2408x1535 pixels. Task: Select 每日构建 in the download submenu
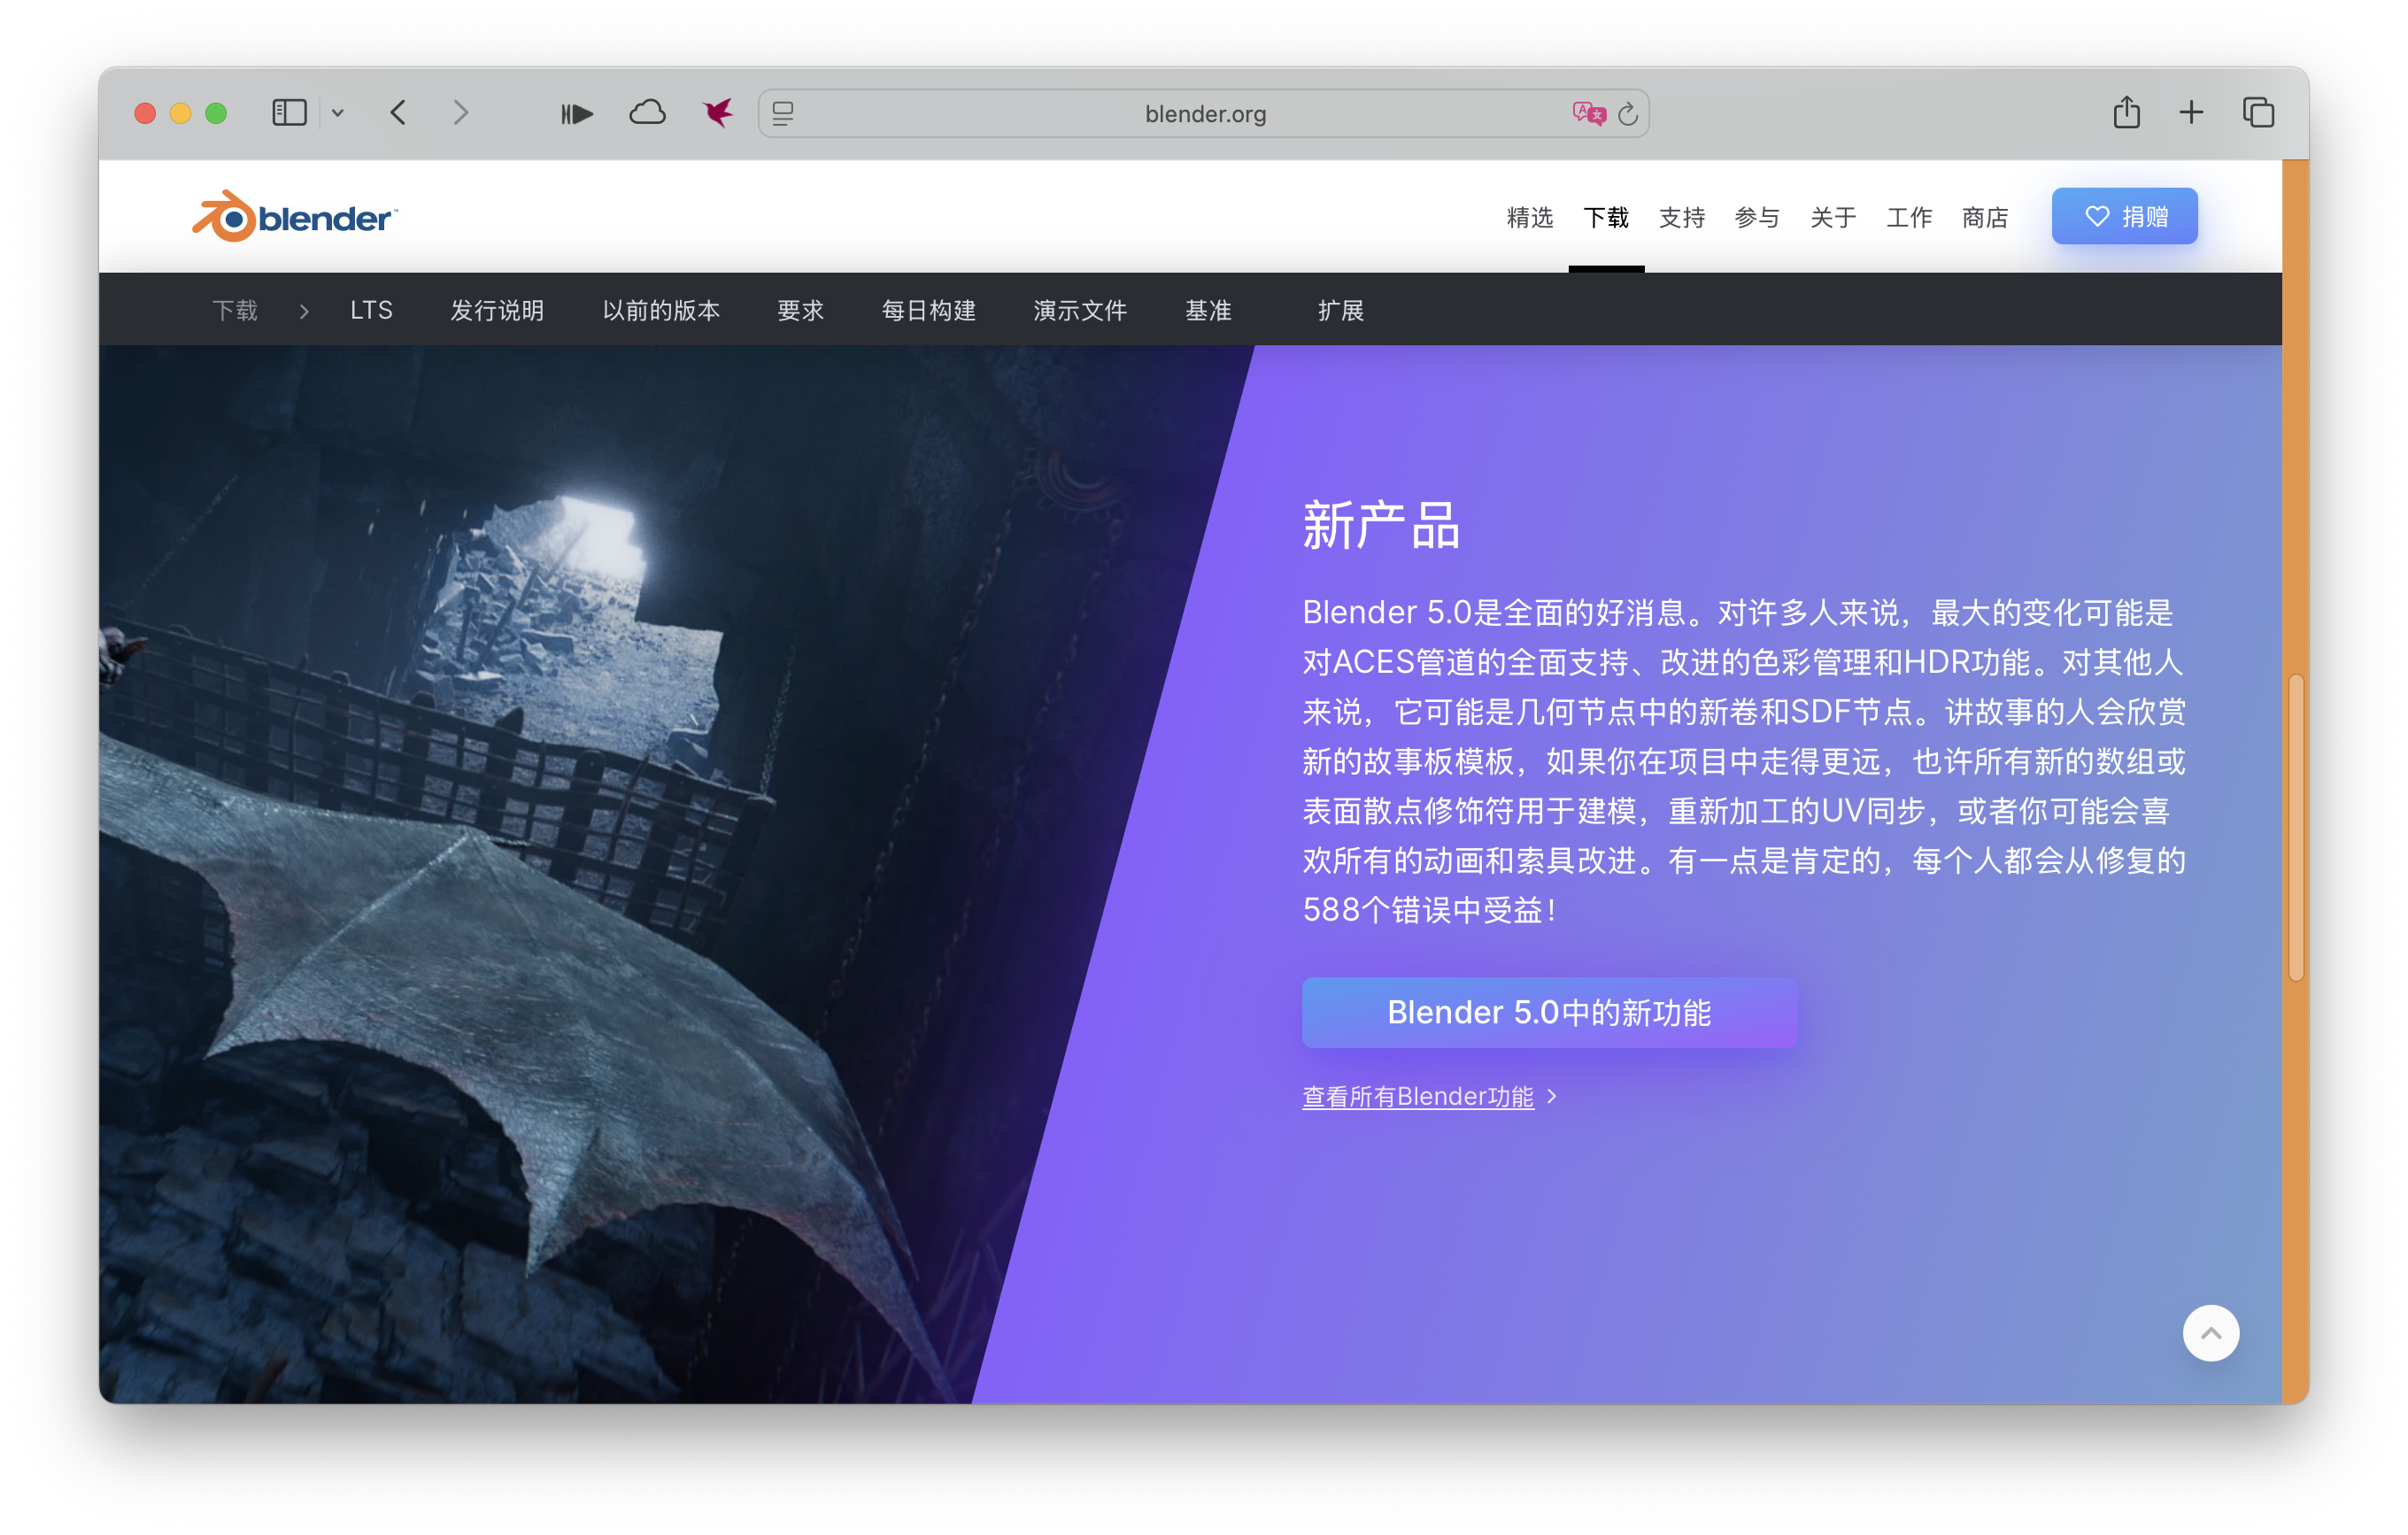[928, 311]
